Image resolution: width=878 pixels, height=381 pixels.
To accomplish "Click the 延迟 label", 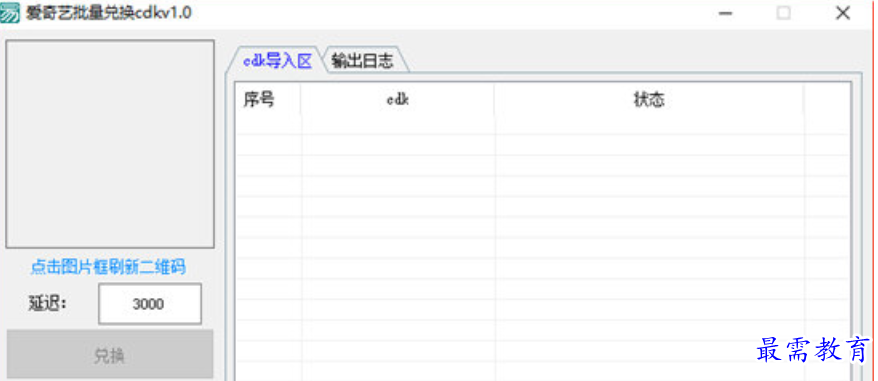I will 48,303.
